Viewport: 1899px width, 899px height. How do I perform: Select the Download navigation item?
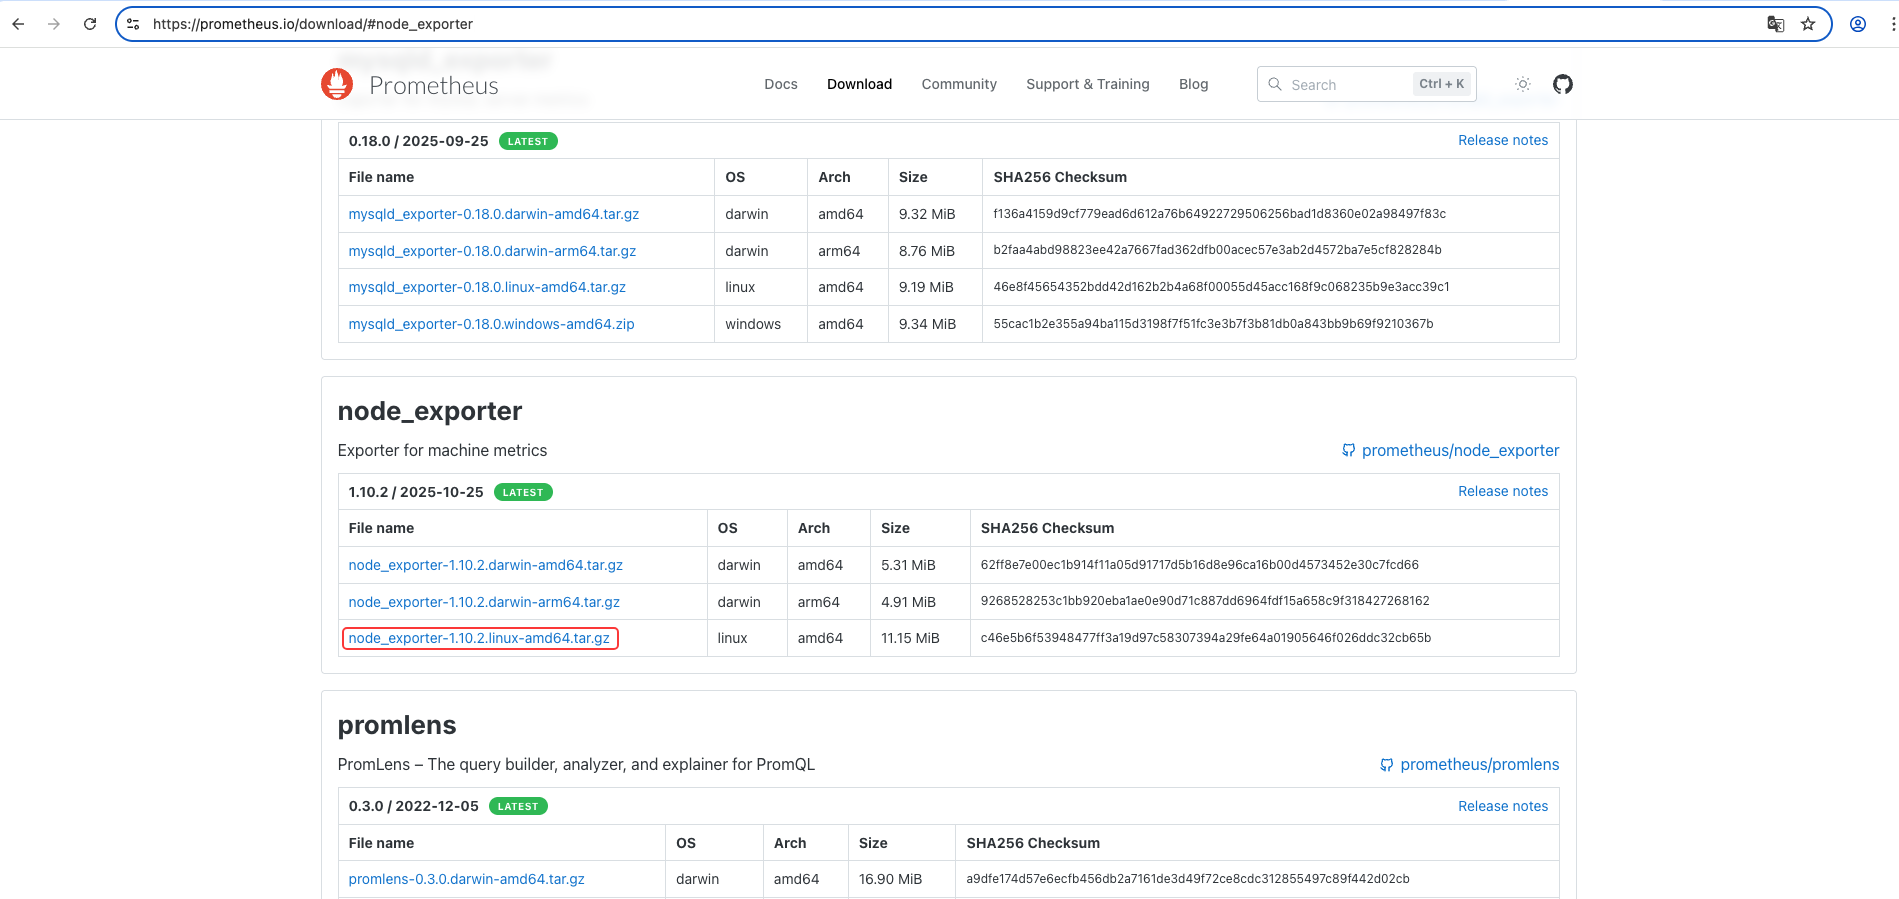pos(859,84)
